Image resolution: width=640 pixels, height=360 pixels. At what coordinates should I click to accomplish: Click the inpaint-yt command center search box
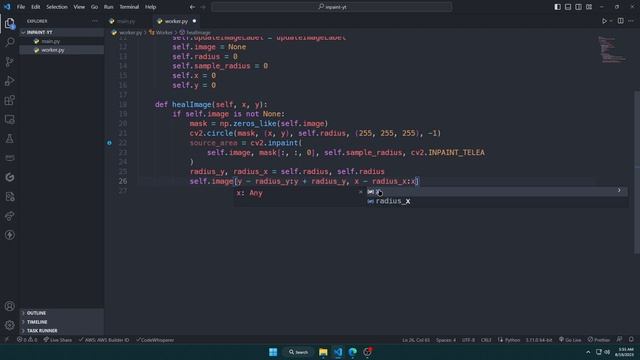332,7
